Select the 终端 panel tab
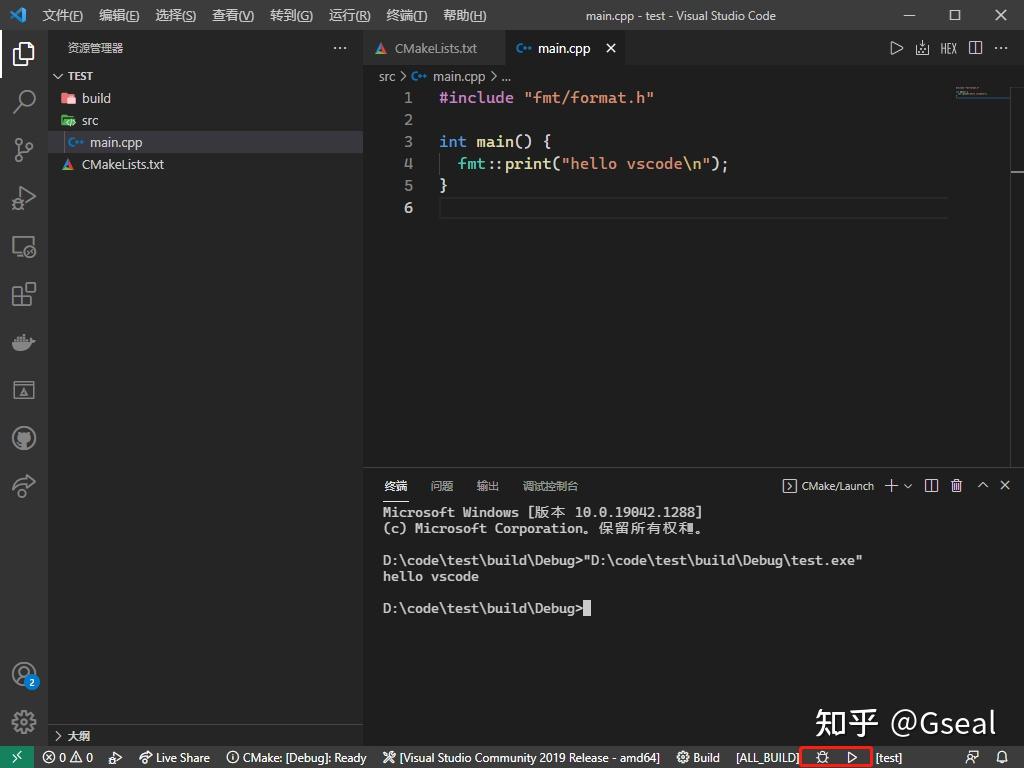 [396, 486]
